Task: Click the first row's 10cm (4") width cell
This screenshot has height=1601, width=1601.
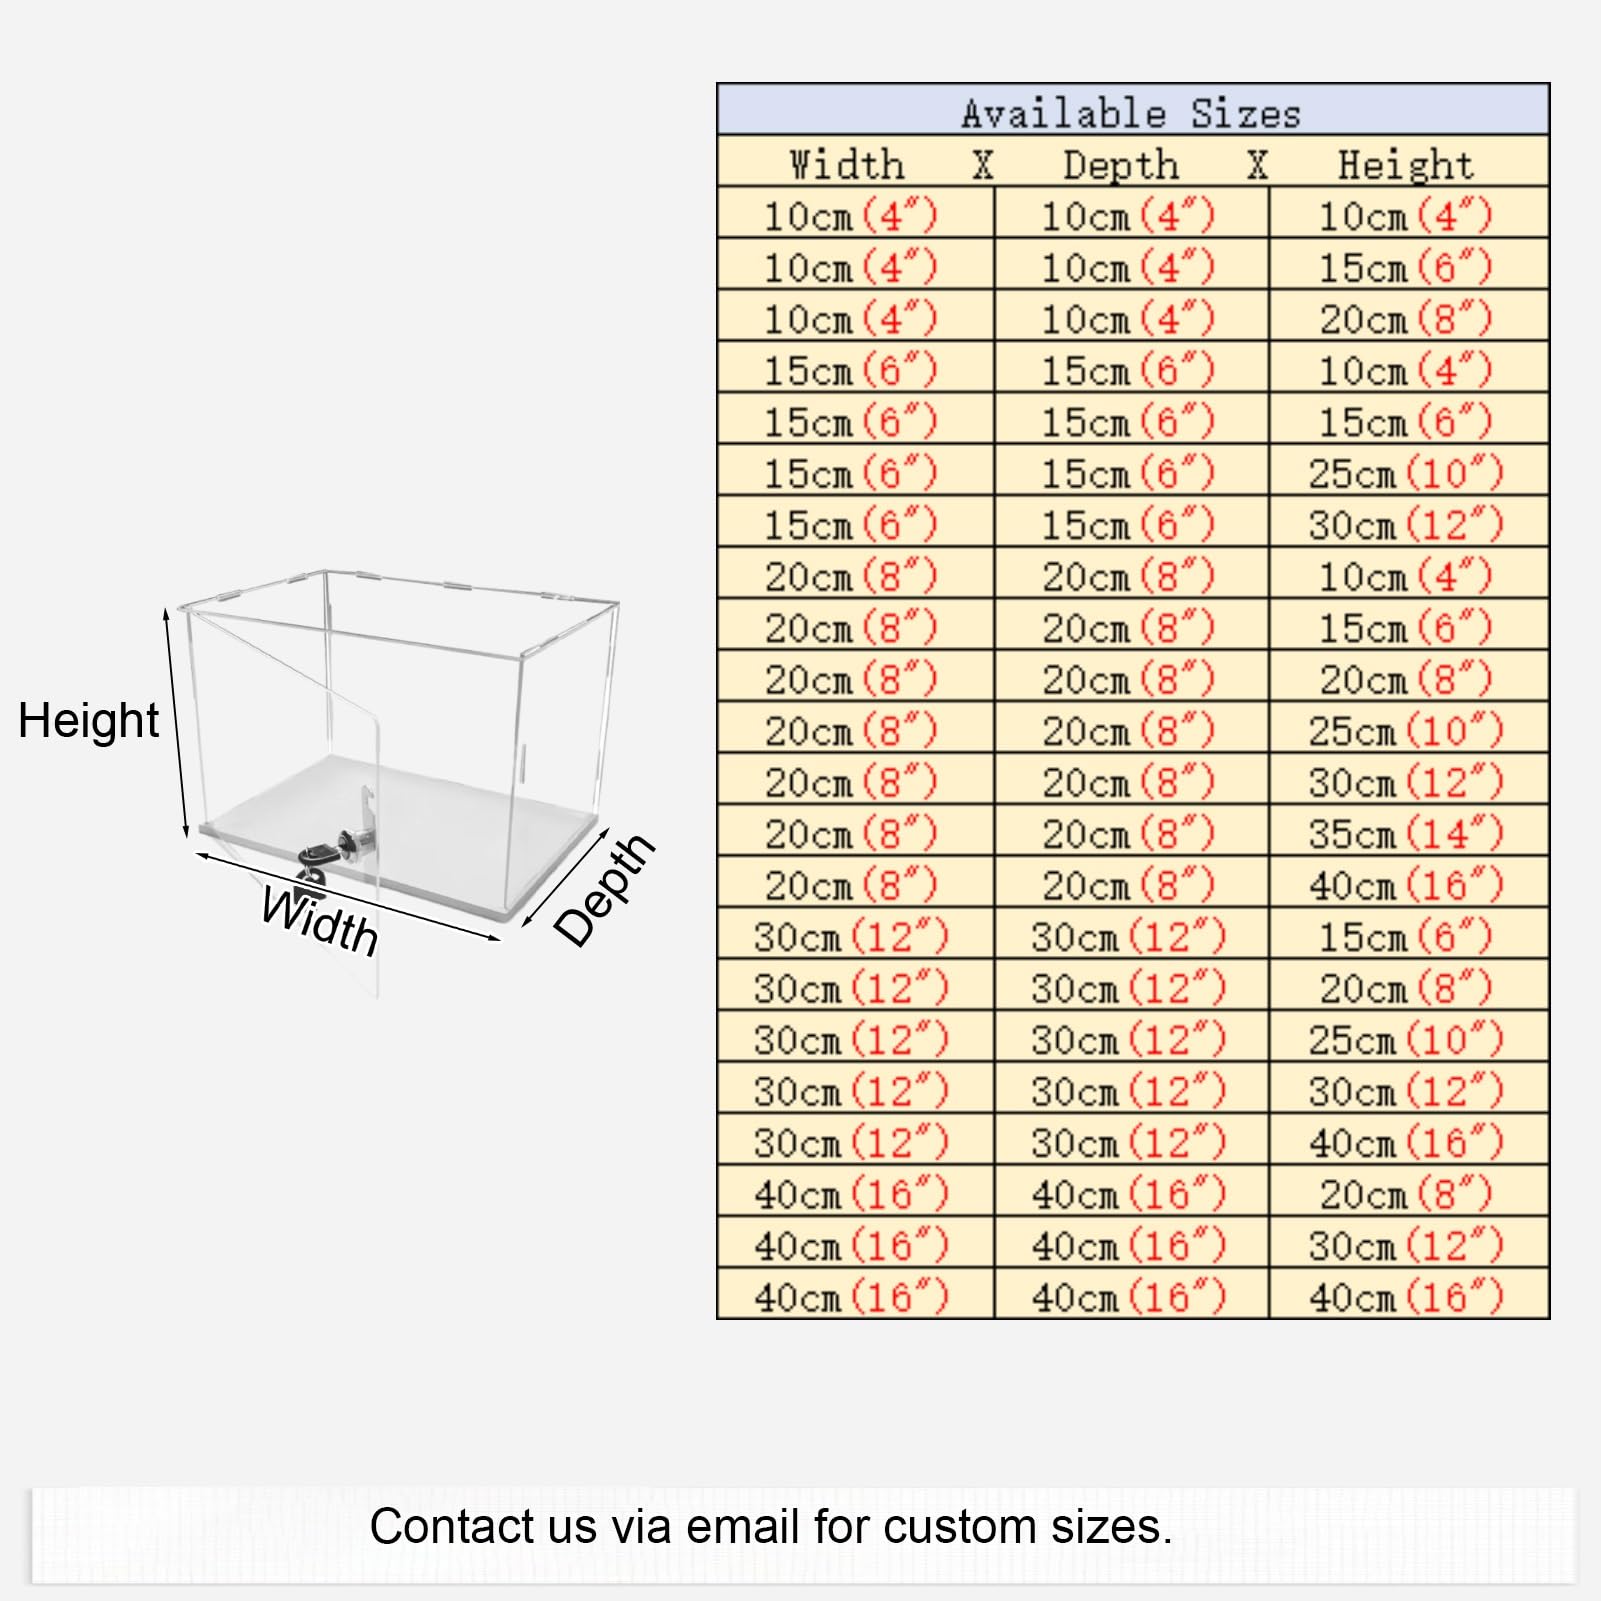Action: (x=851, y=215)
